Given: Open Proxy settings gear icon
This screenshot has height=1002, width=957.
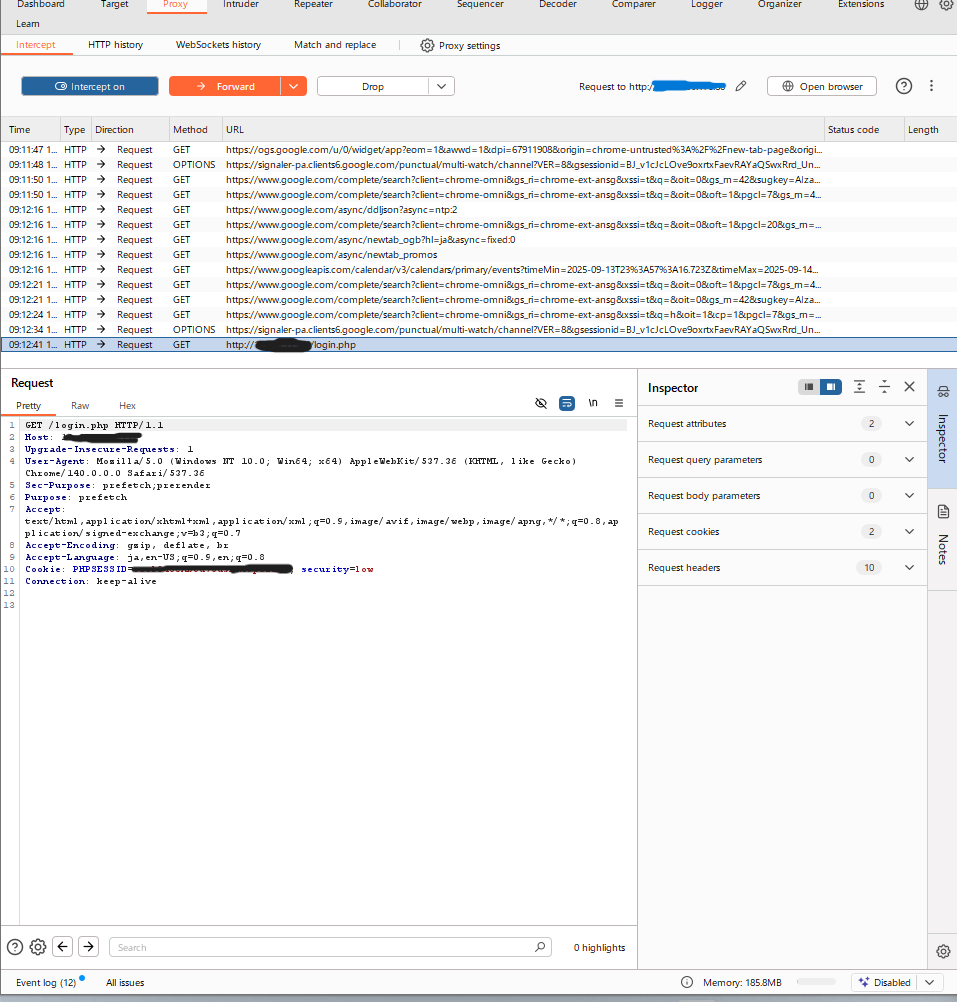Looking at the screenshot, I should pos(427,45).
